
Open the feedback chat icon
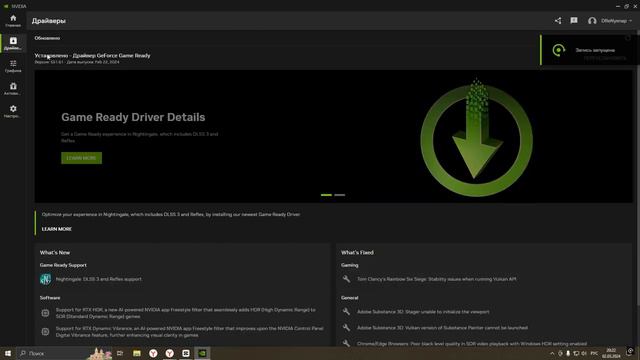coord(574,20)
